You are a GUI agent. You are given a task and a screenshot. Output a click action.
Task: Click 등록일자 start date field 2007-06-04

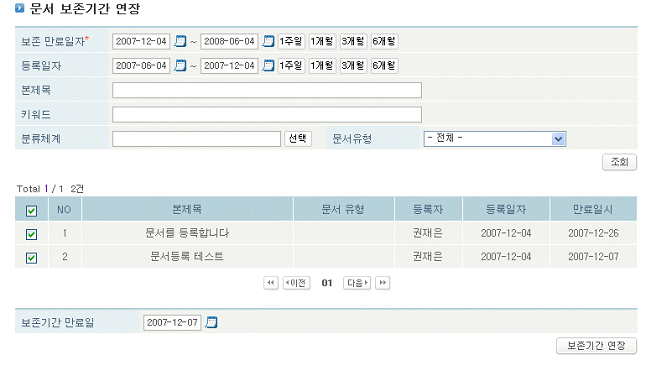[x=141, y=65]
